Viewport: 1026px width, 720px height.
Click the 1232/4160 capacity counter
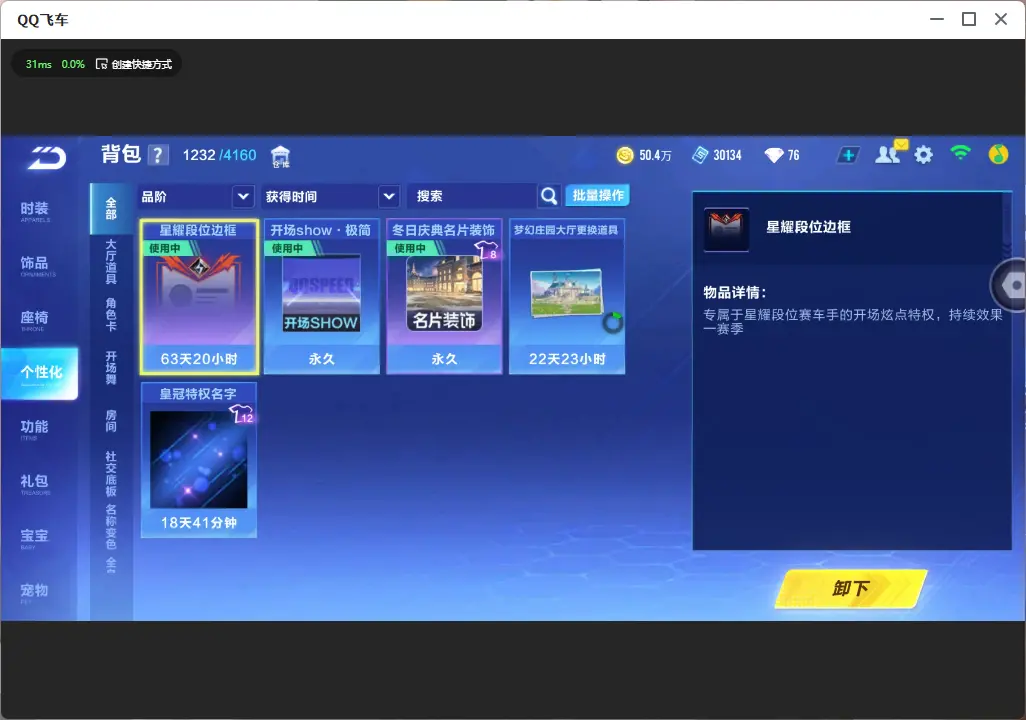(219, 155)
